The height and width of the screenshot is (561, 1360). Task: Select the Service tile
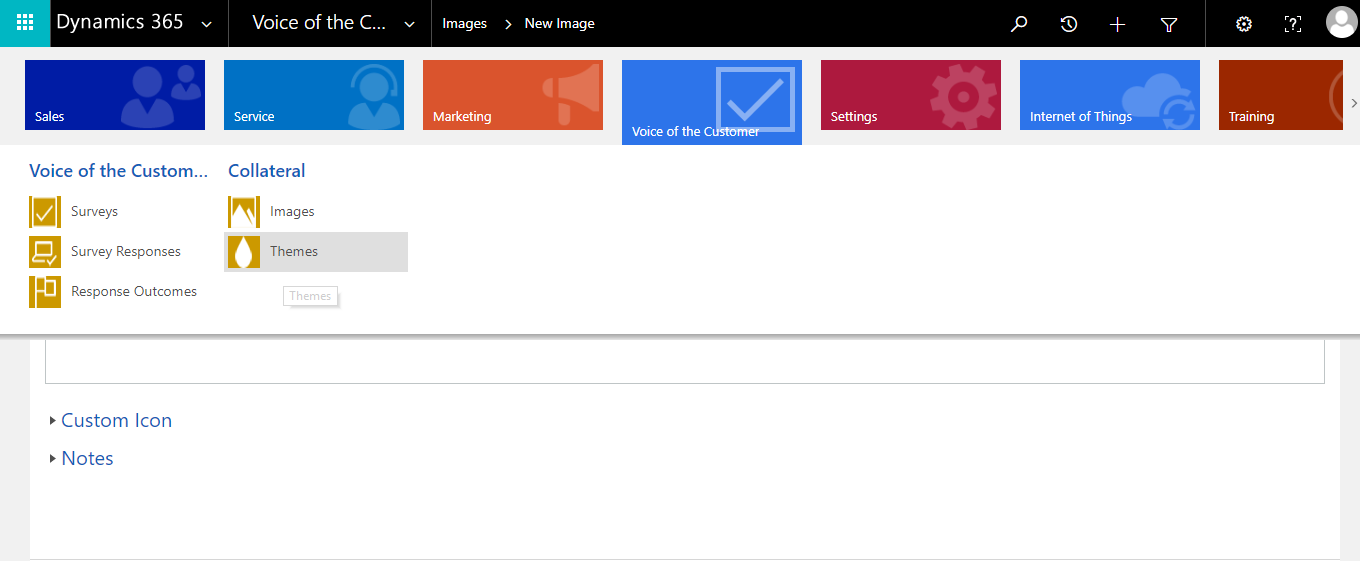pos(314,95)
